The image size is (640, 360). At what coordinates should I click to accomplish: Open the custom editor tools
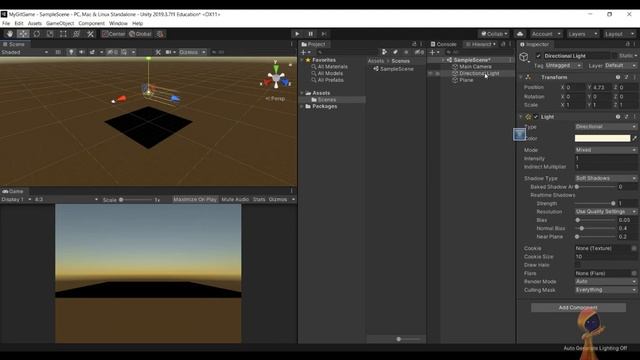pyautogui.click(x=90, y=34)
